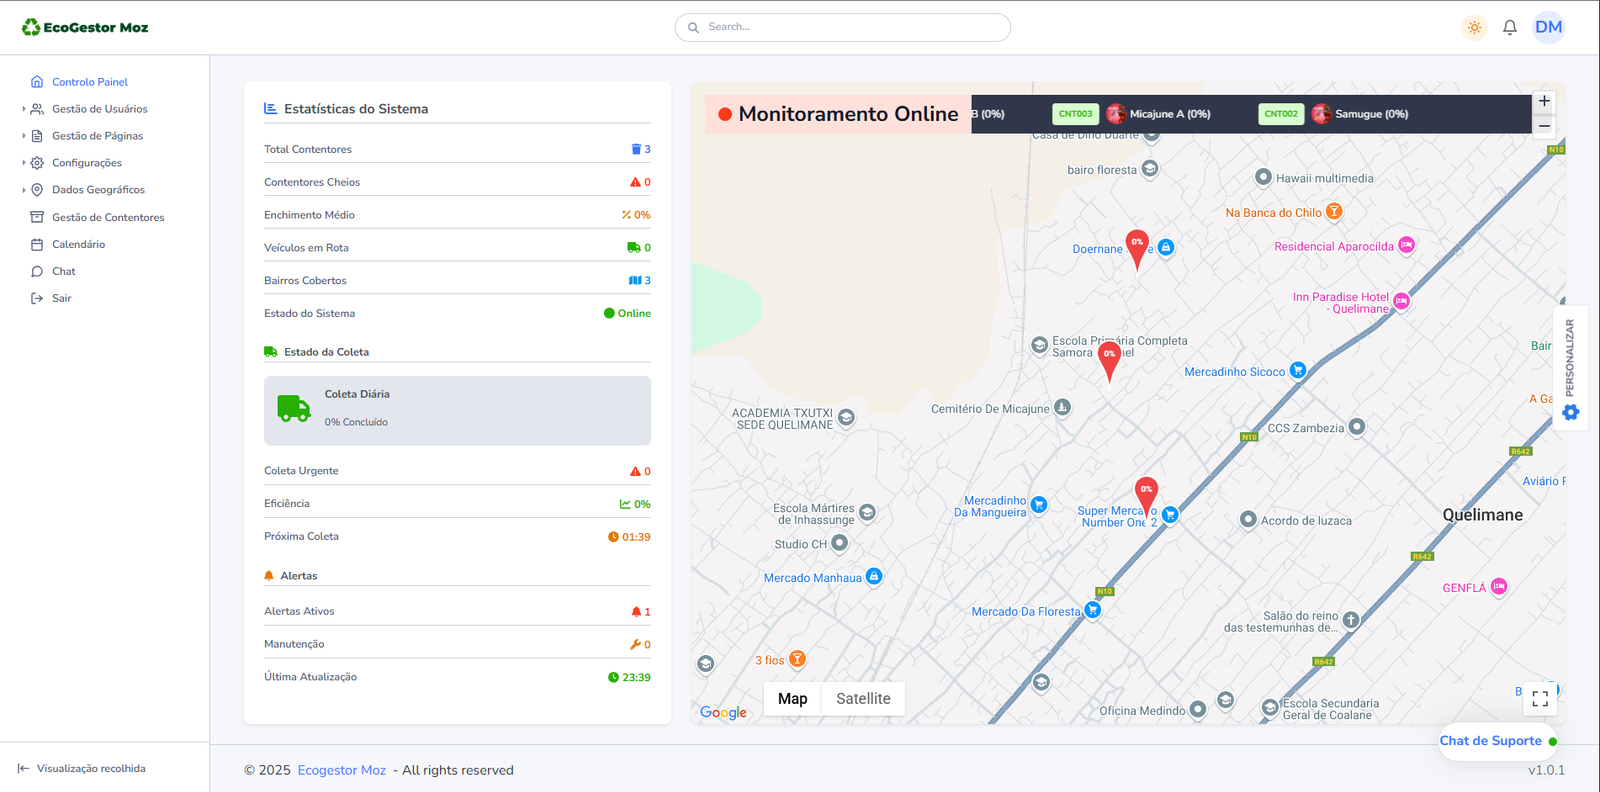Image resolution: width=1600 pixels, height=792 pixels.
Task: Click the Coleta Urgente warning icon
Action: point(635,471)
